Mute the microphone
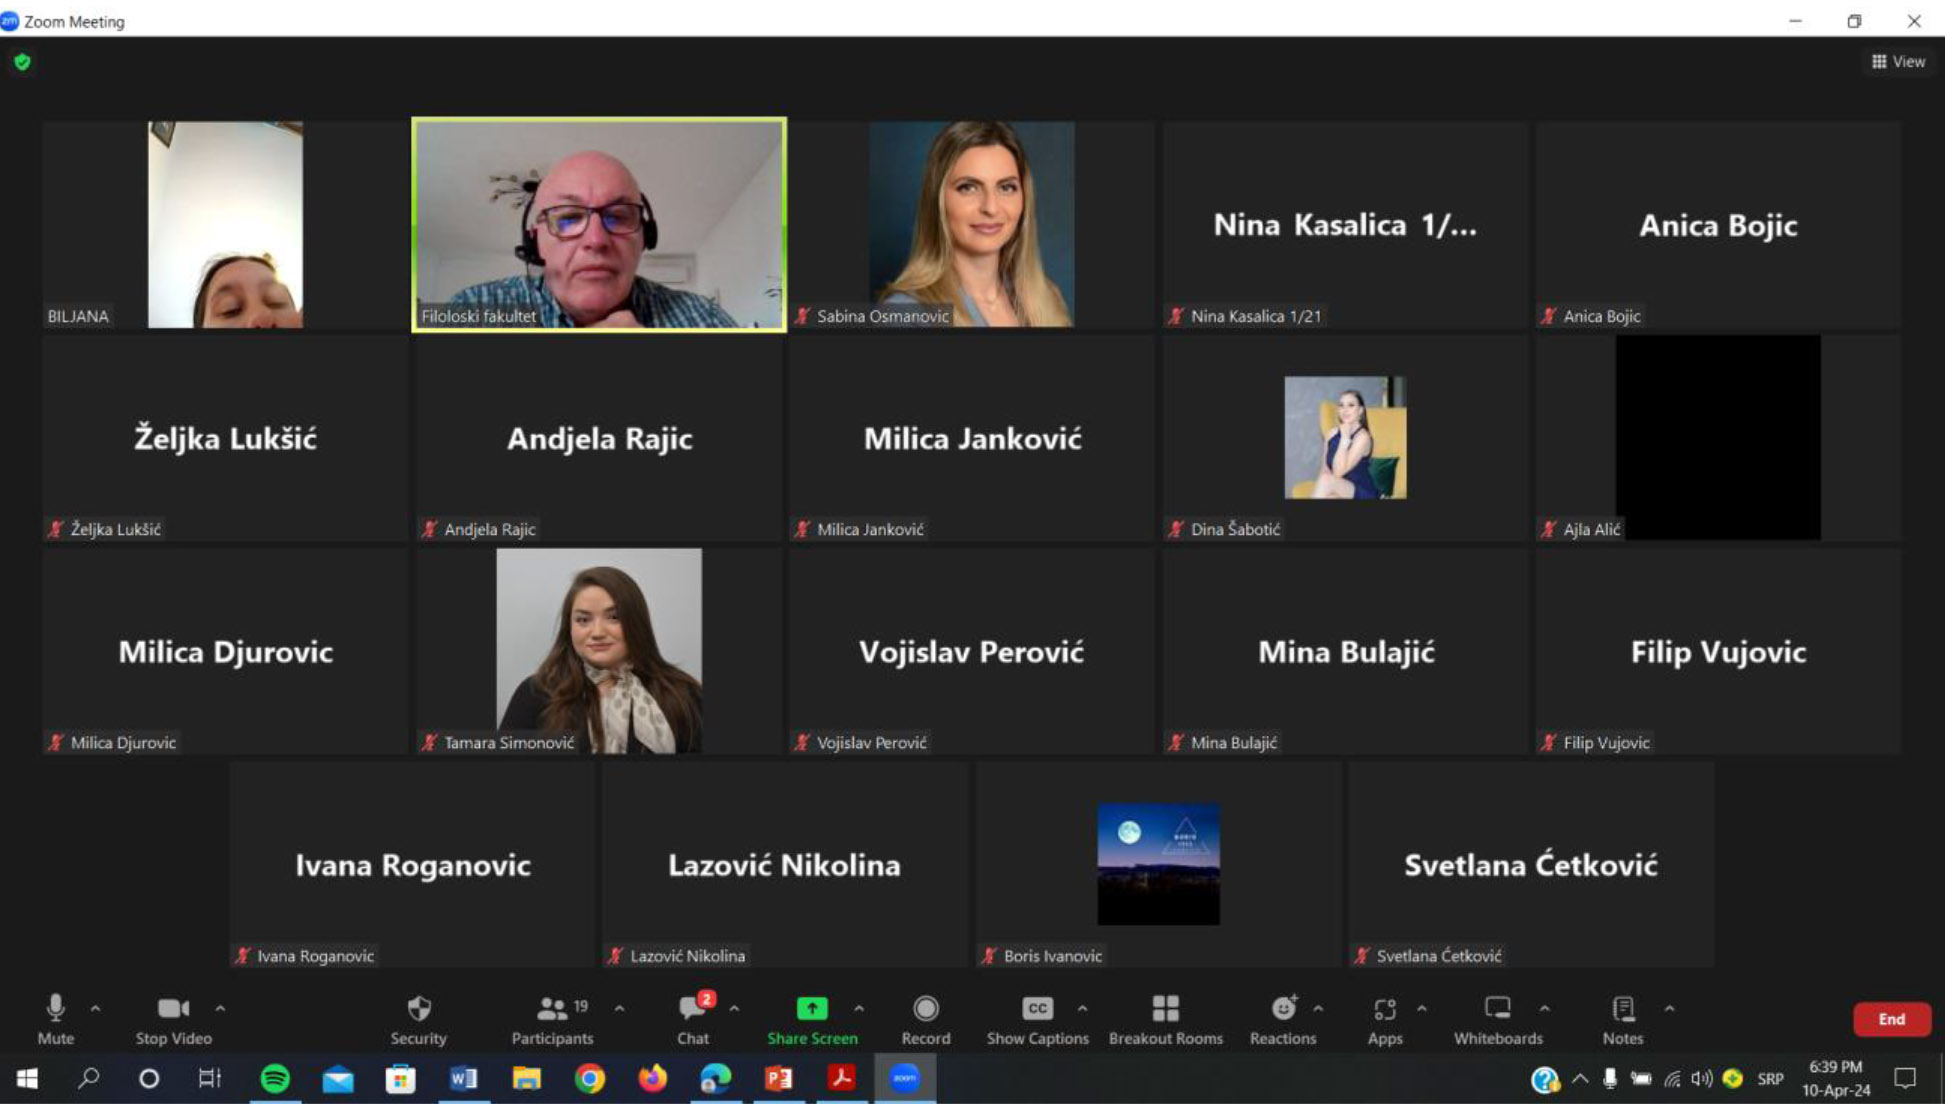Image resolution: width=1945 pixels, height=1104 pixels. [x=55, y=1018]
